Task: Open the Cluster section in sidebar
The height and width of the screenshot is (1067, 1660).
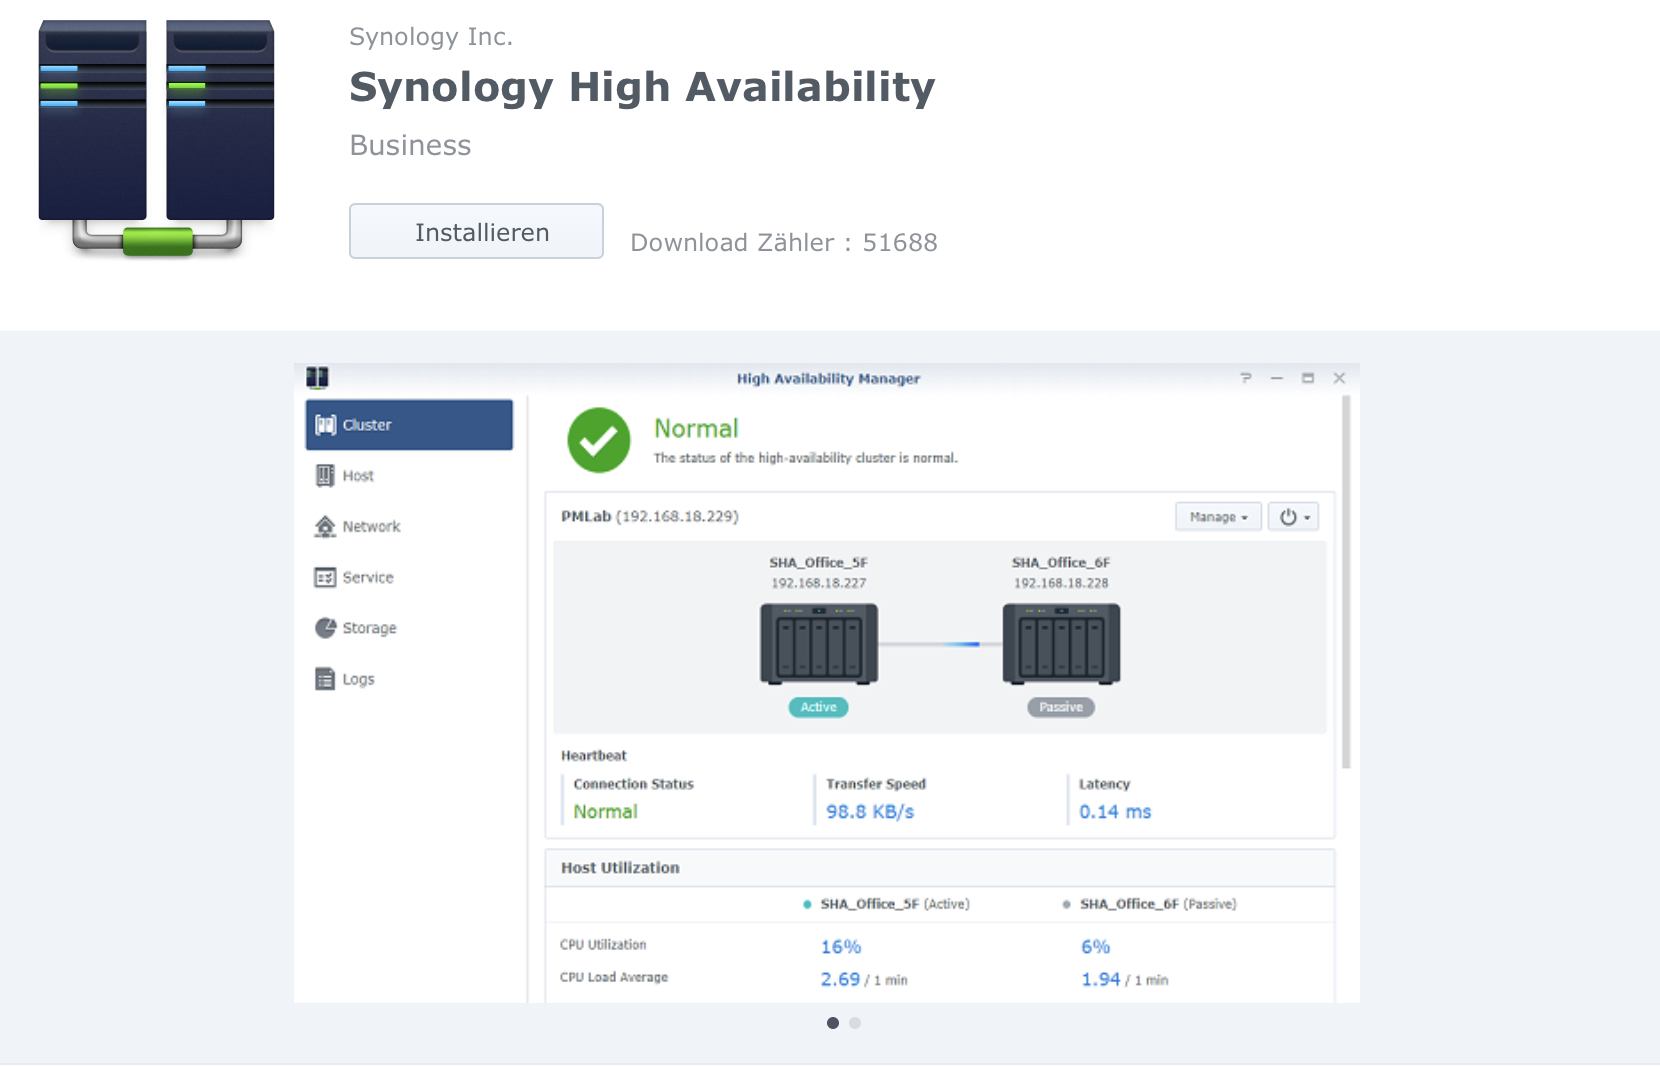Action: [x=409, y=425]
